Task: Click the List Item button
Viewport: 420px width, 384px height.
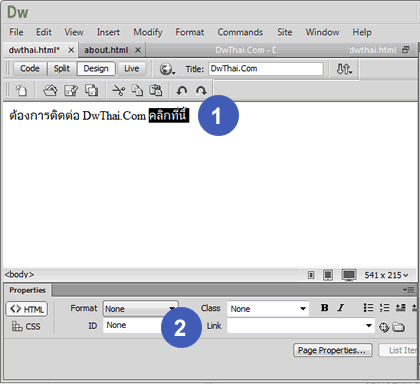Action: 399,350
